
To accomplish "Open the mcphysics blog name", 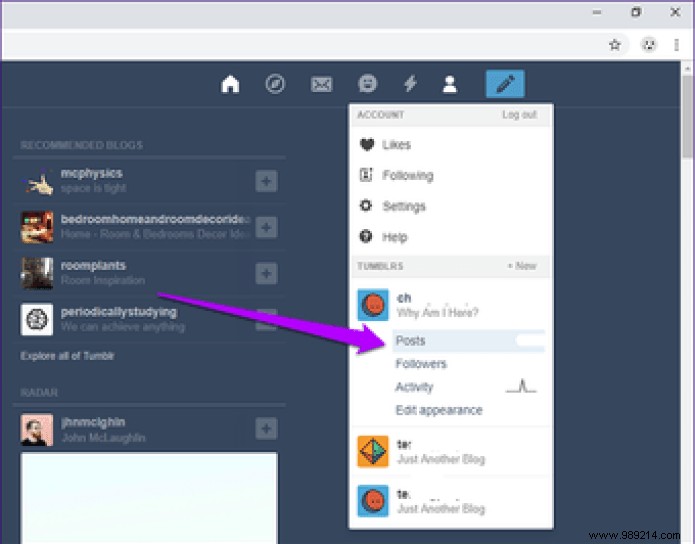I will click(92, 173).
